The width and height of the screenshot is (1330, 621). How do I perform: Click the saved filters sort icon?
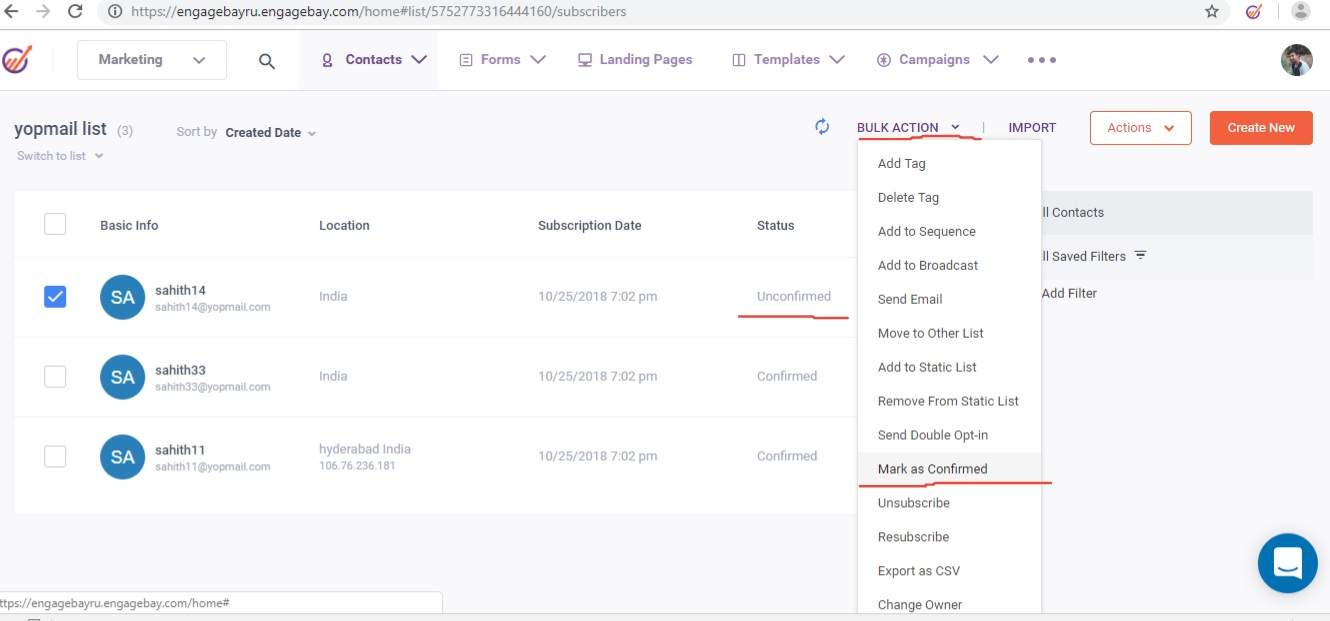point(1140,256)
